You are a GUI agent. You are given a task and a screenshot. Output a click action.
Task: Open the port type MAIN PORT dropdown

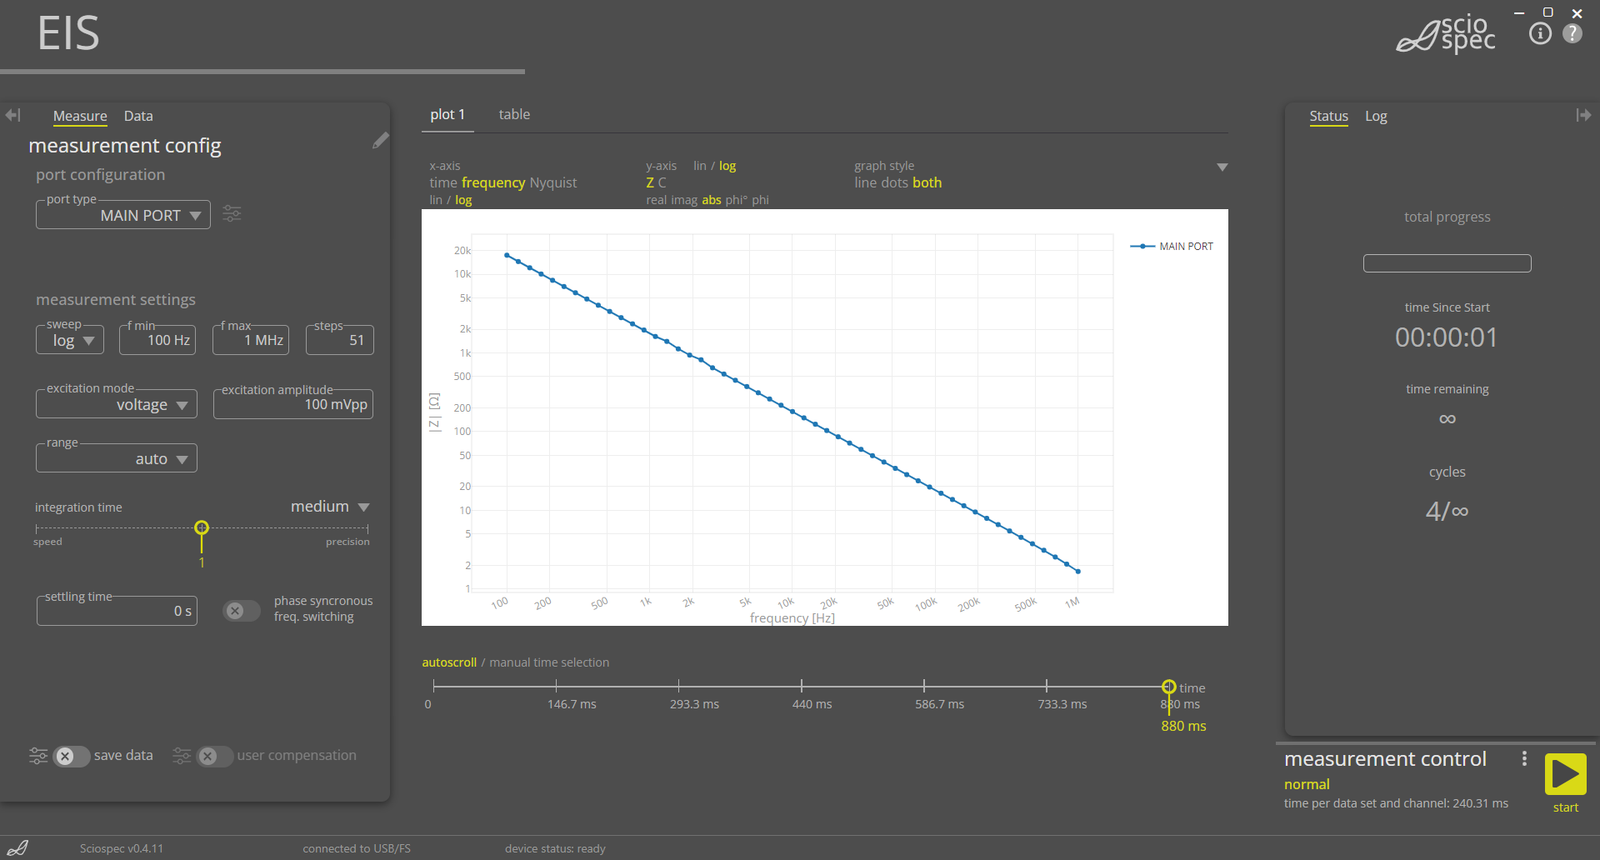(x=123, y=215)
